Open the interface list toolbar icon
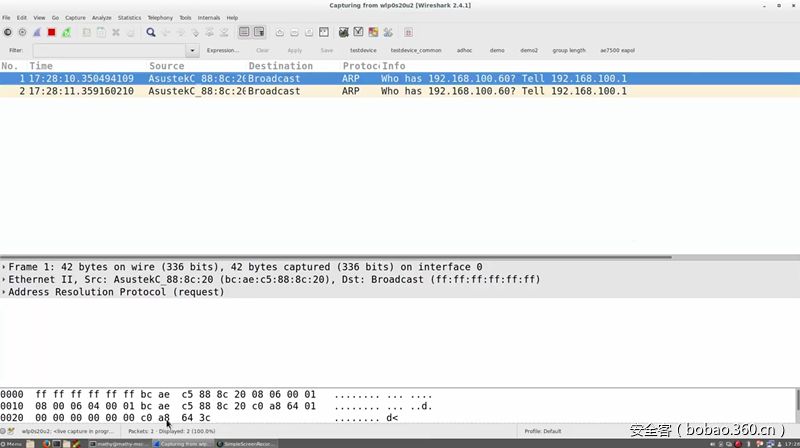 8,32
